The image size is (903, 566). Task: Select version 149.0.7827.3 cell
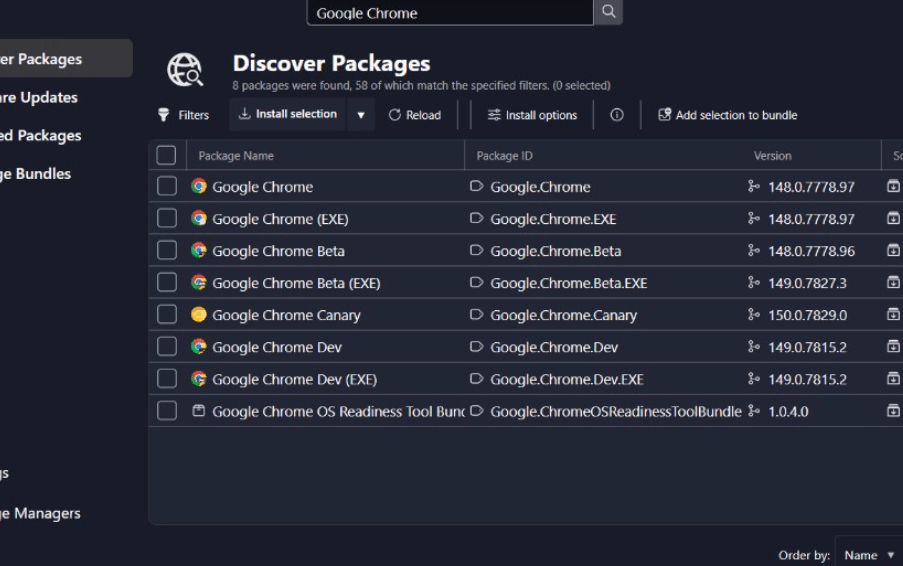[x=807, y=283]
